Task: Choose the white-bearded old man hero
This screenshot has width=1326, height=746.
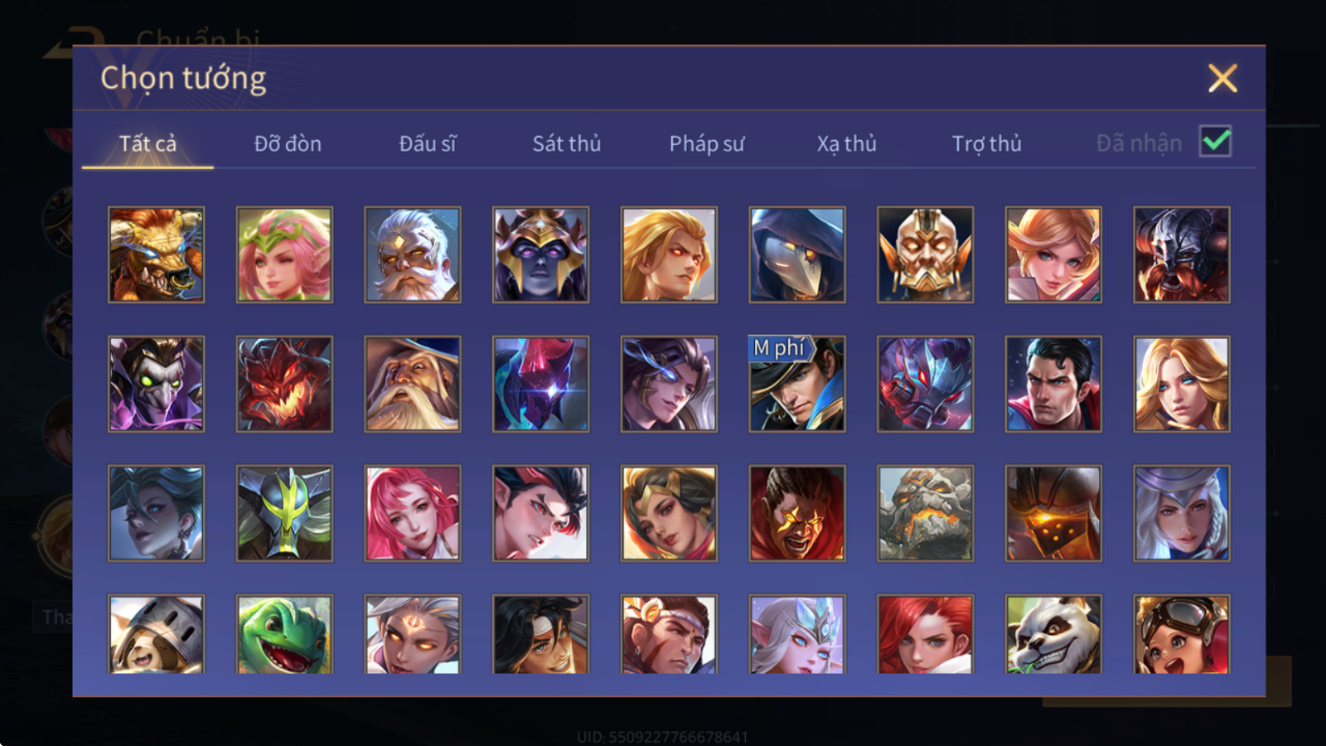Action: [x=413, y=255]
